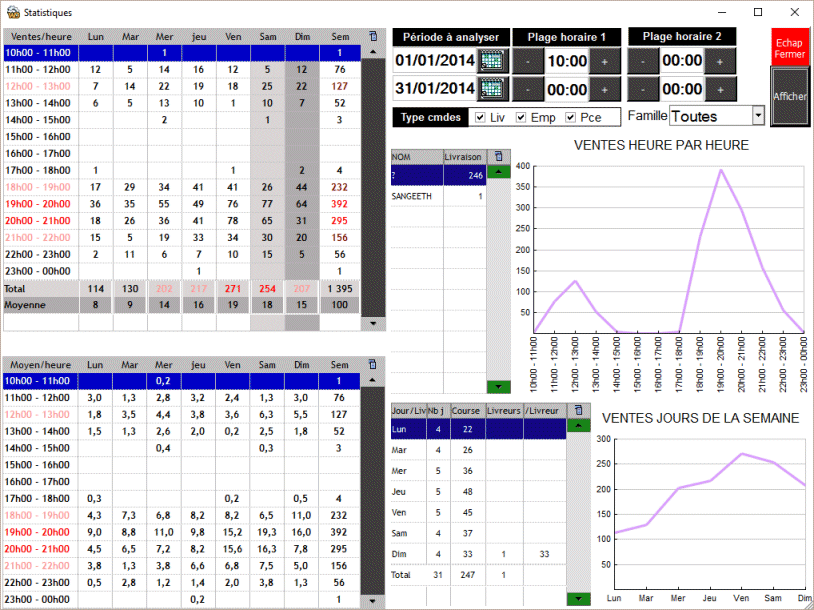Click the start date field 01/01/2014
Viewport: 814px width, 610px height.
tap(434, 60)
